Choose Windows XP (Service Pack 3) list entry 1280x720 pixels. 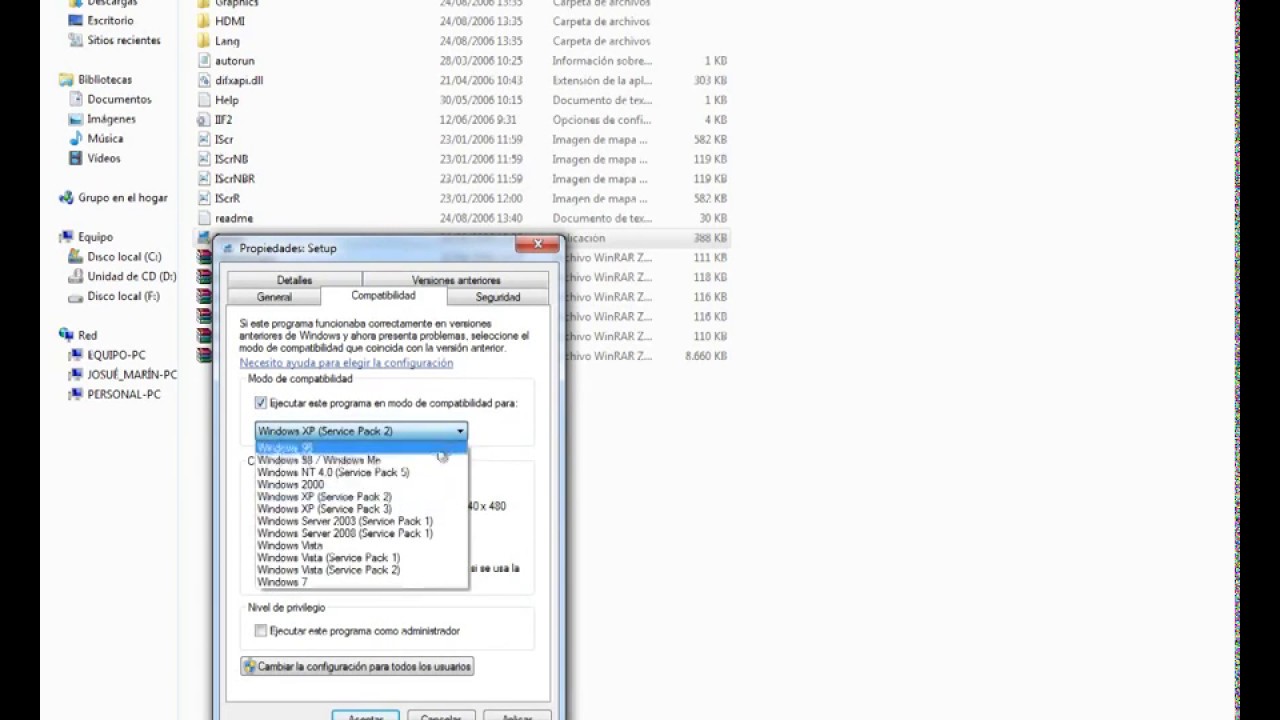point(361,509)
